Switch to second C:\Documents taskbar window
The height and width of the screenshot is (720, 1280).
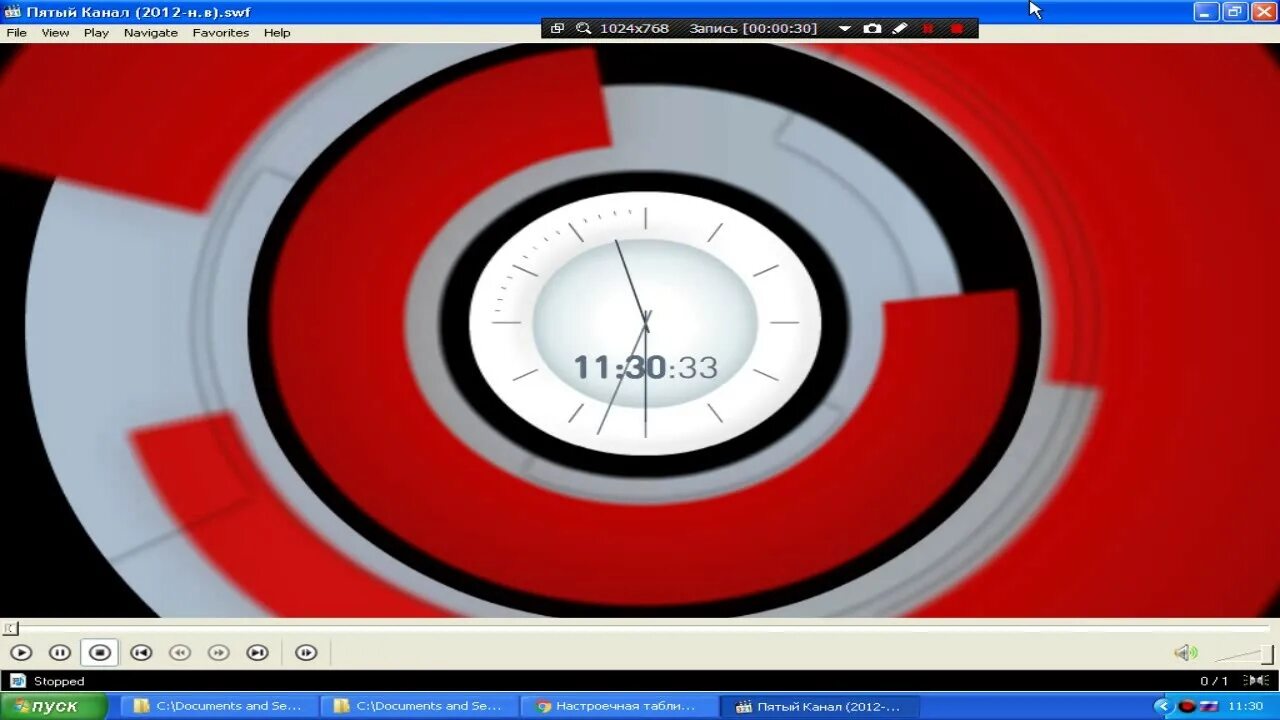[419, 706]
